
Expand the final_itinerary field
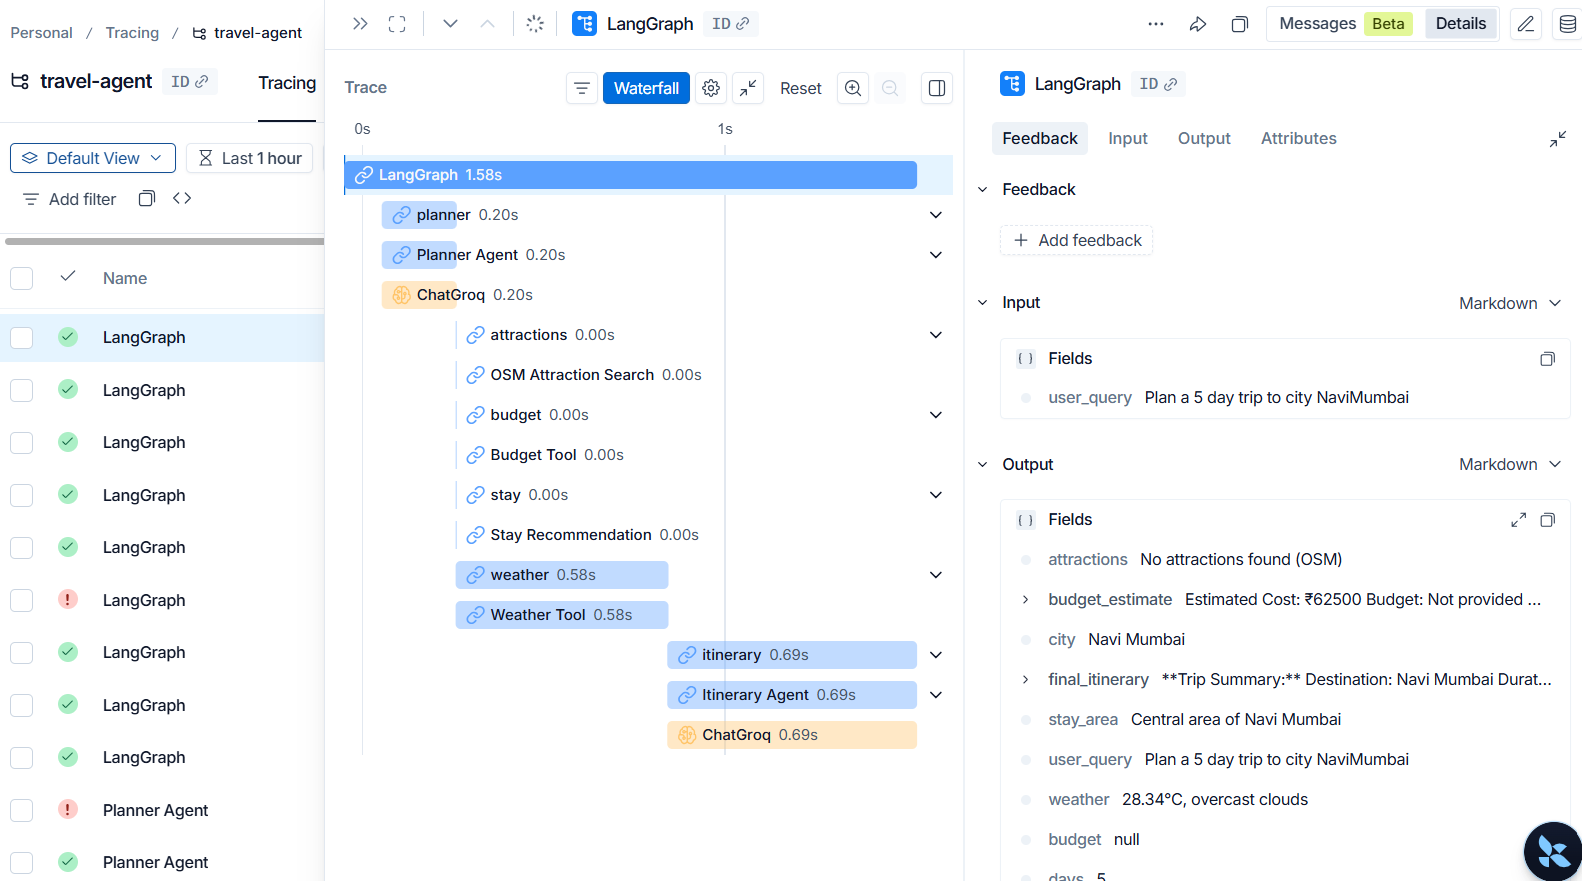tap(1026, 680)
